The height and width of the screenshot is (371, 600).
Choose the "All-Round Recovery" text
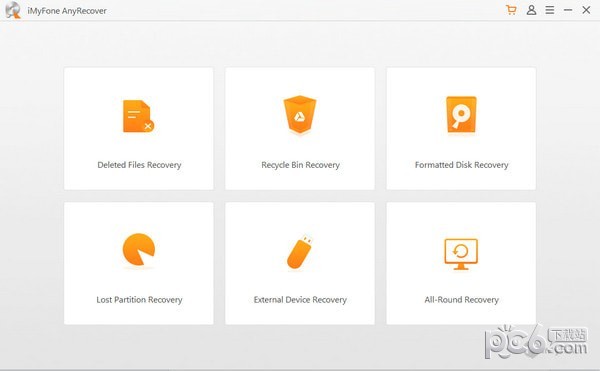(x=461, y=299)
